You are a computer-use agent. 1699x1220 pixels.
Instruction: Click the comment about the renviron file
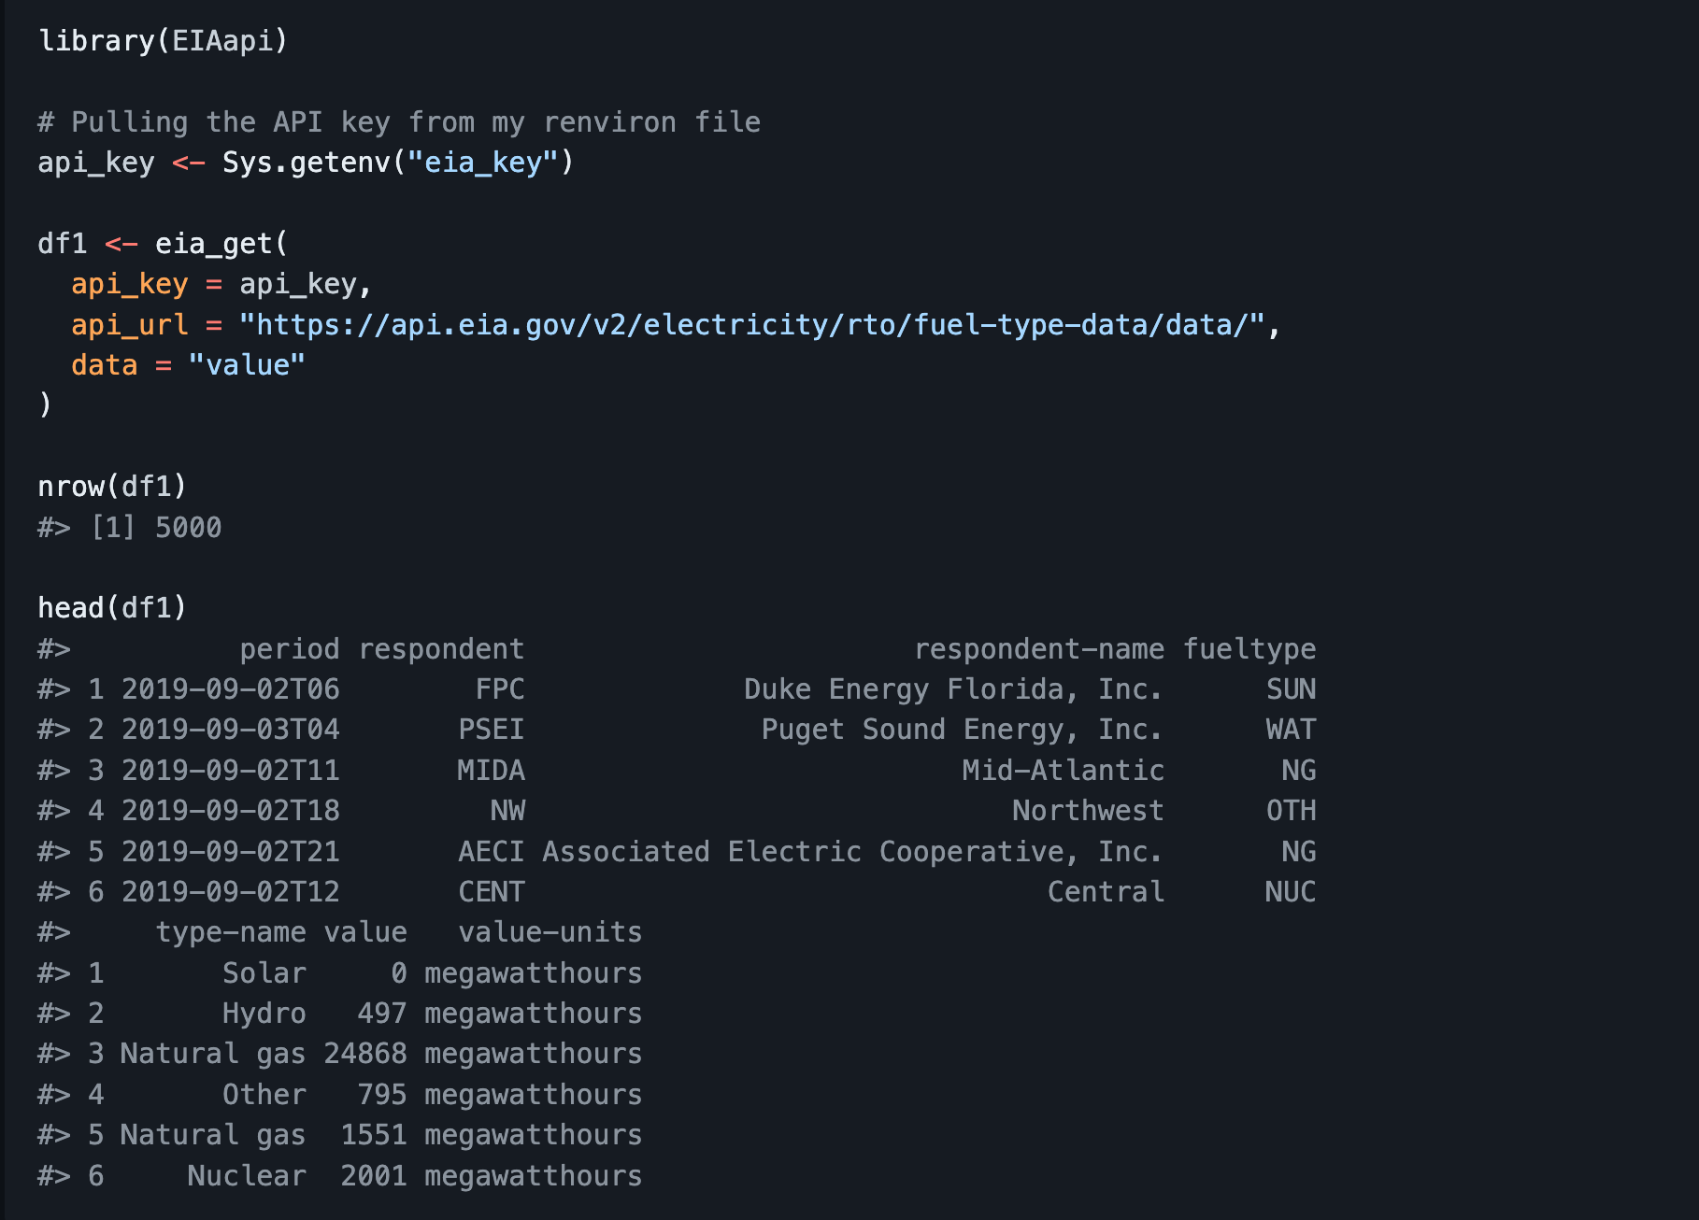pyautogui.click(x=398, y=122)
